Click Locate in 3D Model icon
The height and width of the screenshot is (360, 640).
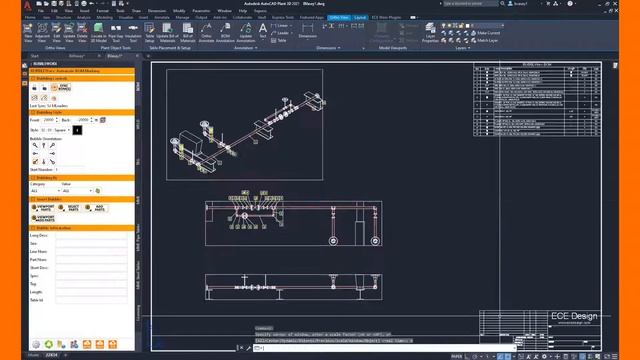click(x=98, y=33)
